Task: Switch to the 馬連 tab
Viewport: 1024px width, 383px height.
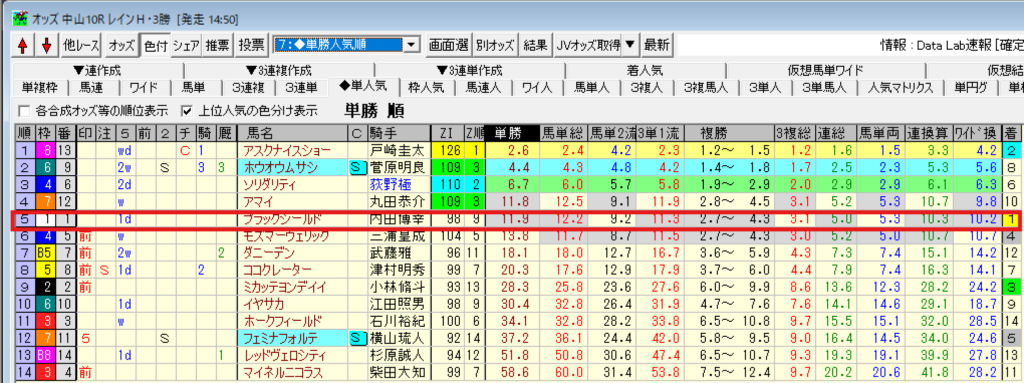Action: (90, 86)
